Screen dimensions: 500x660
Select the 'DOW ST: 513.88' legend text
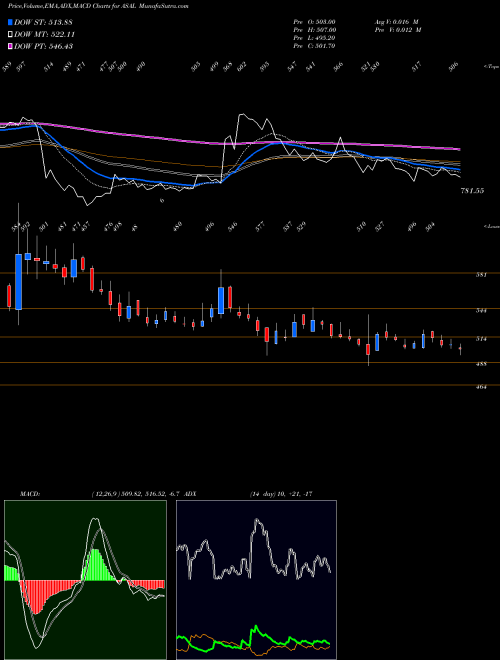(x=43, y=22)
